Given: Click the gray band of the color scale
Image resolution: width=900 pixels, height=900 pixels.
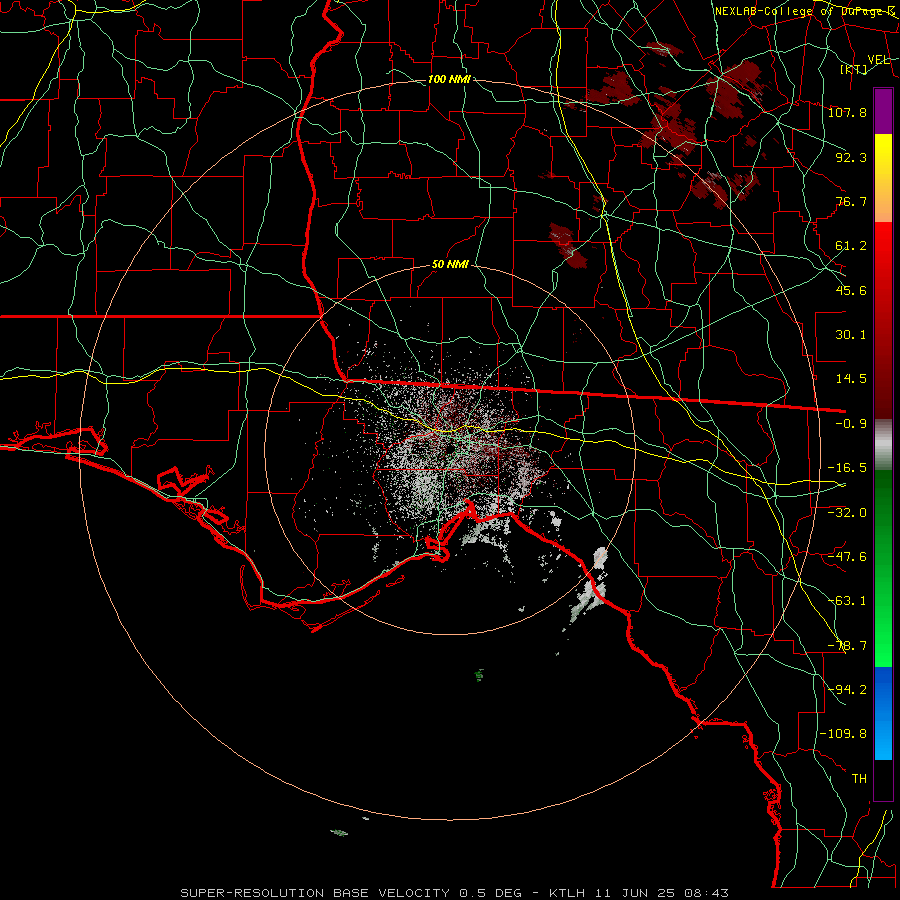Looking at the screenshot, I should (x=883, y=445).
